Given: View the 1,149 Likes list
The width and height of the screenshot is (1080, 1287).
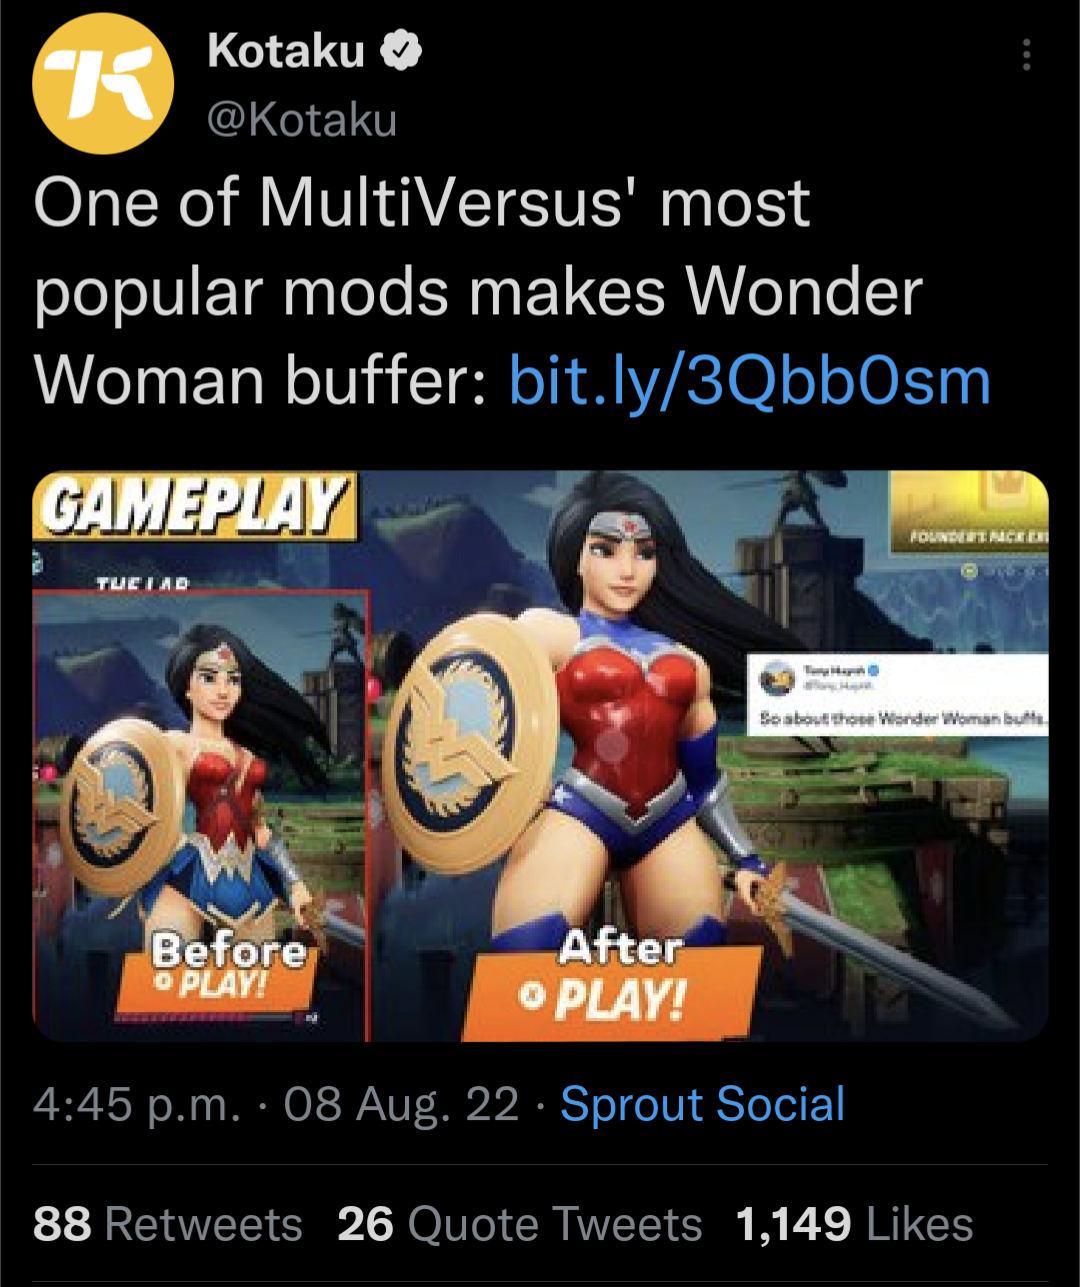Looking at the screenshot, I should click(854, 1224).
